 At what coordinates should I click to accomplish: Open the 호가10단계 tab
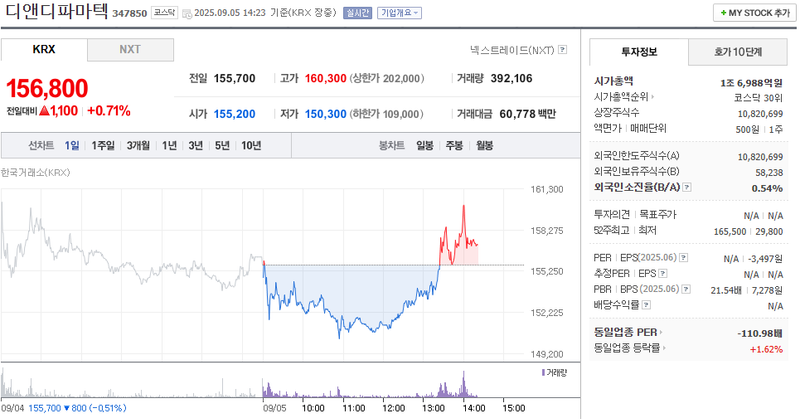(x=738, y=52)
